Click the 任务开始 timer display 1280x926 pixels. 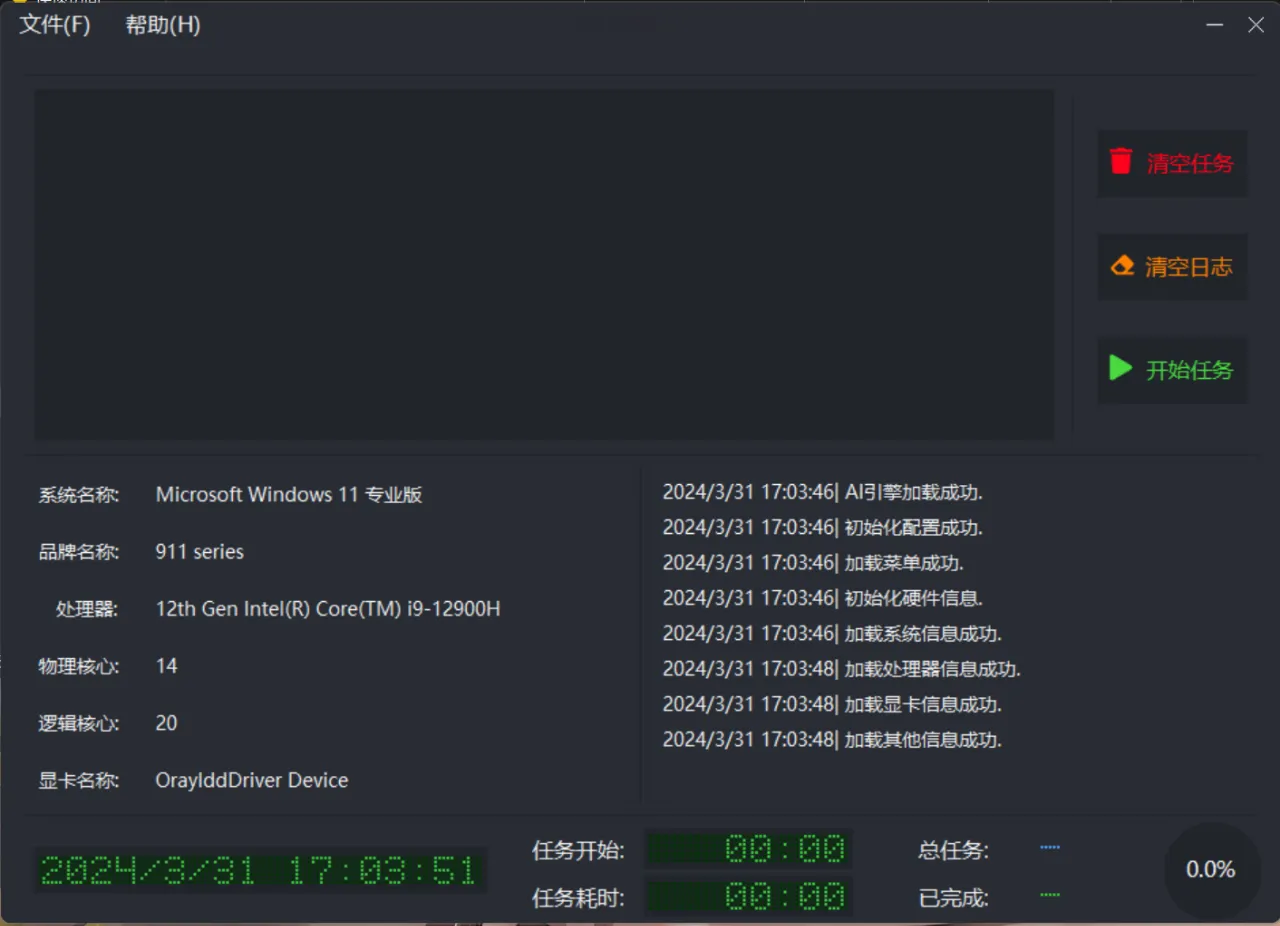point(748,850)
